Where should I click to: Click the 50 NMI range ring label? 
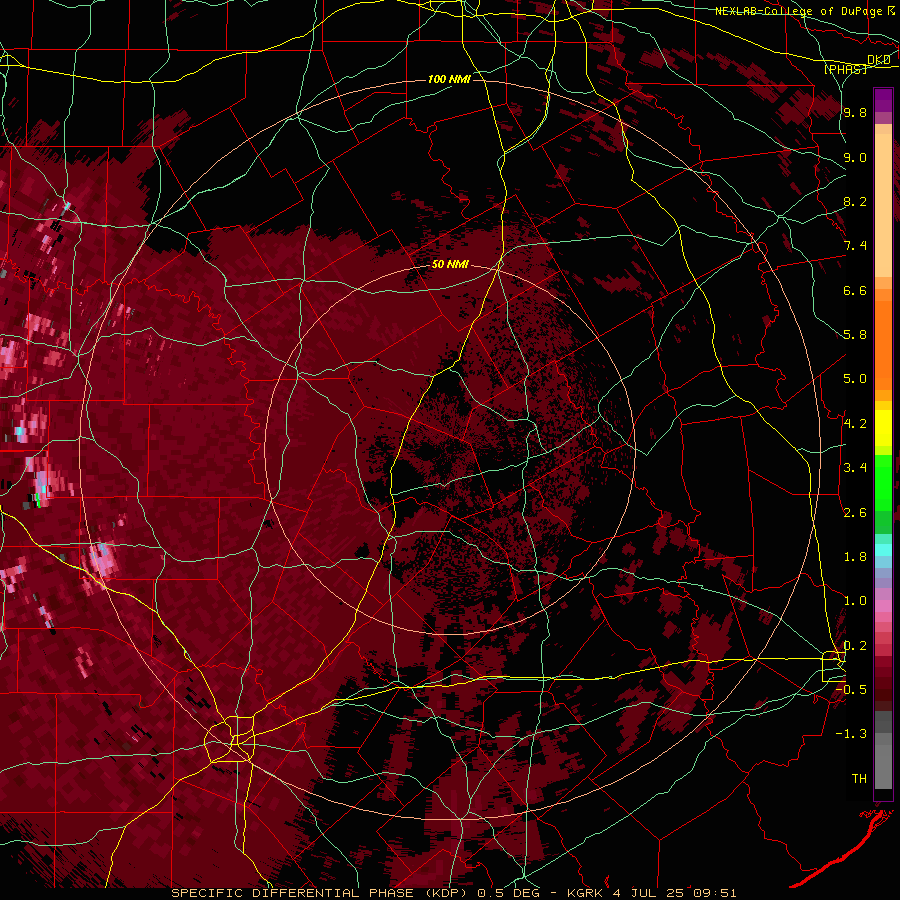(x=449, y=264)
